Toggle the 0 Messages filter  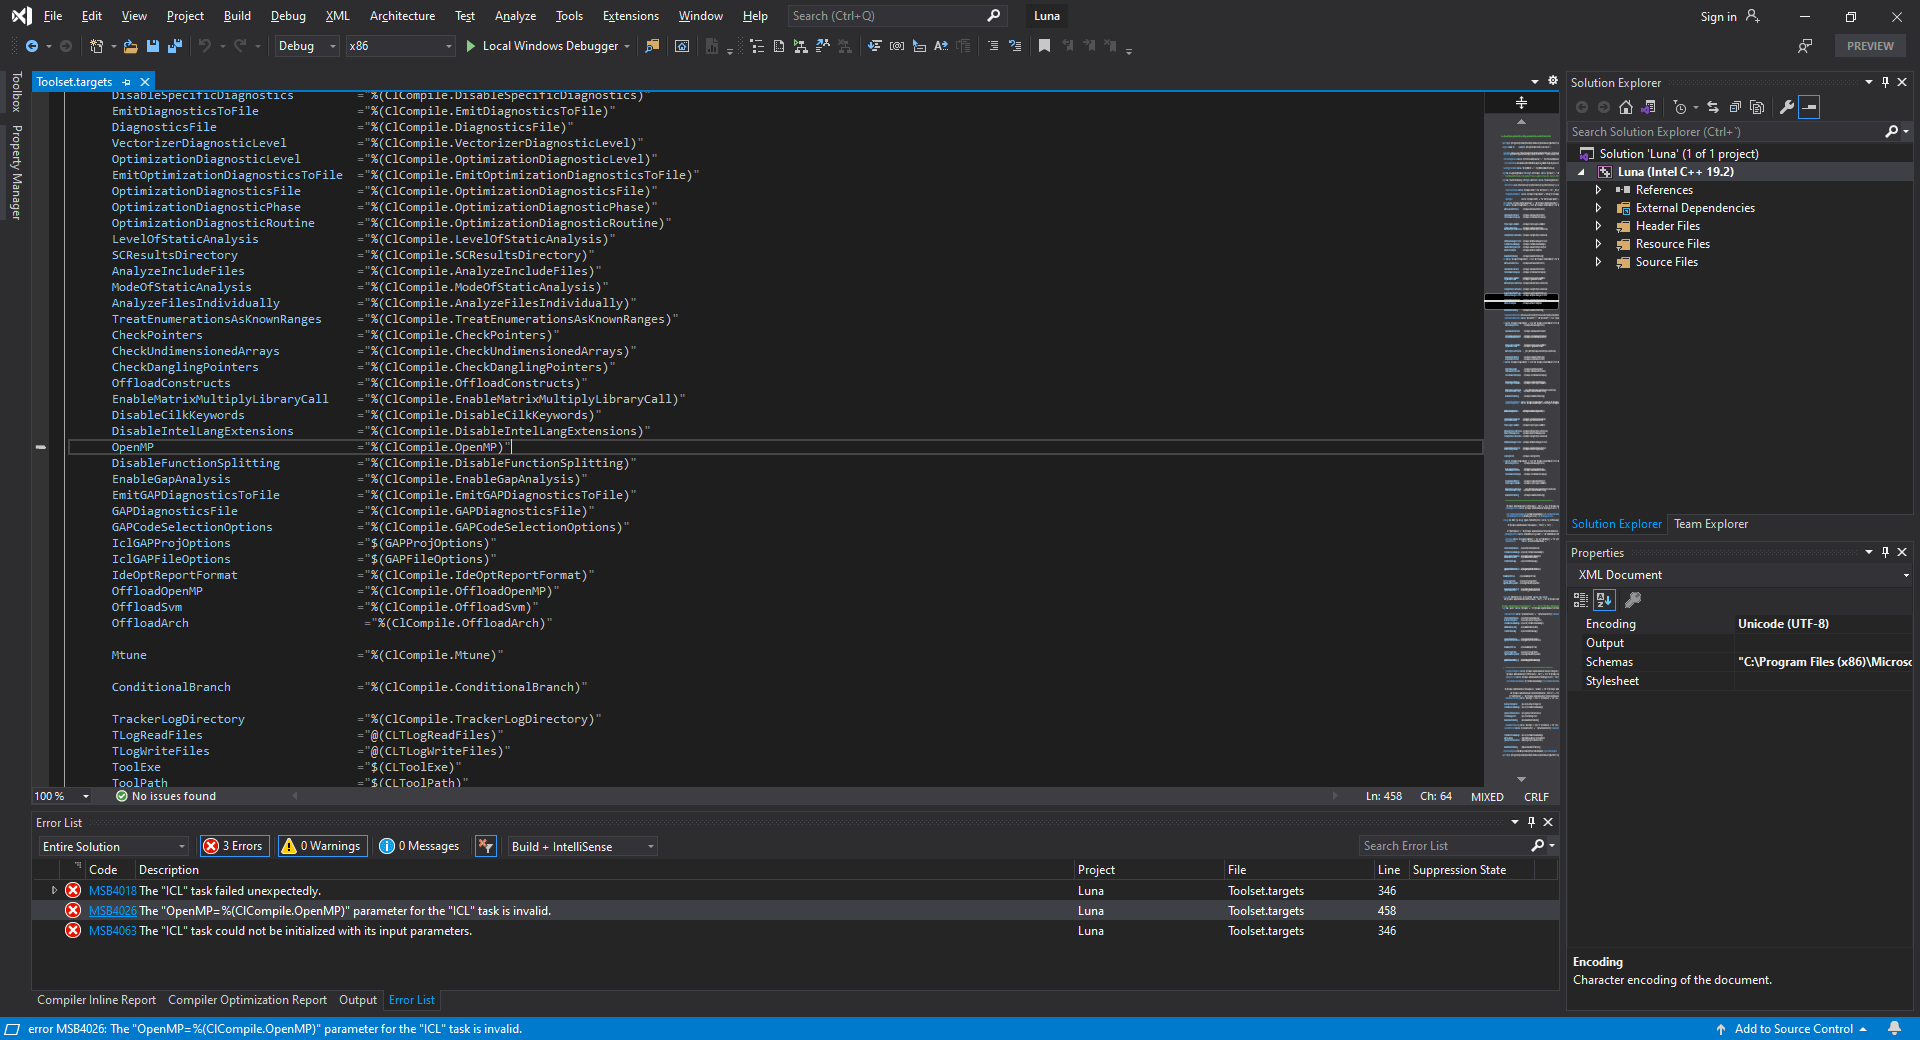pos(419,846)
